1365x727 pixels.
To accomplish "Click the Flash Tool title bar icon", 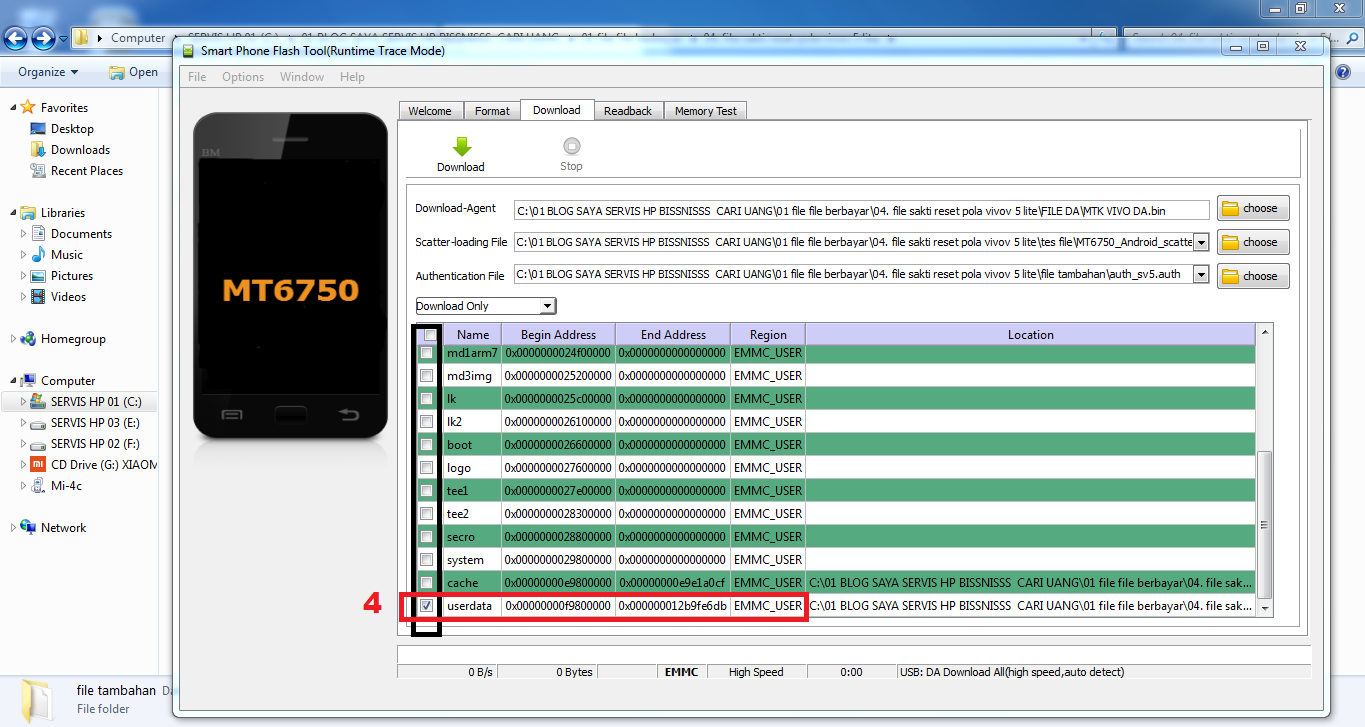I will coord(188,51).
